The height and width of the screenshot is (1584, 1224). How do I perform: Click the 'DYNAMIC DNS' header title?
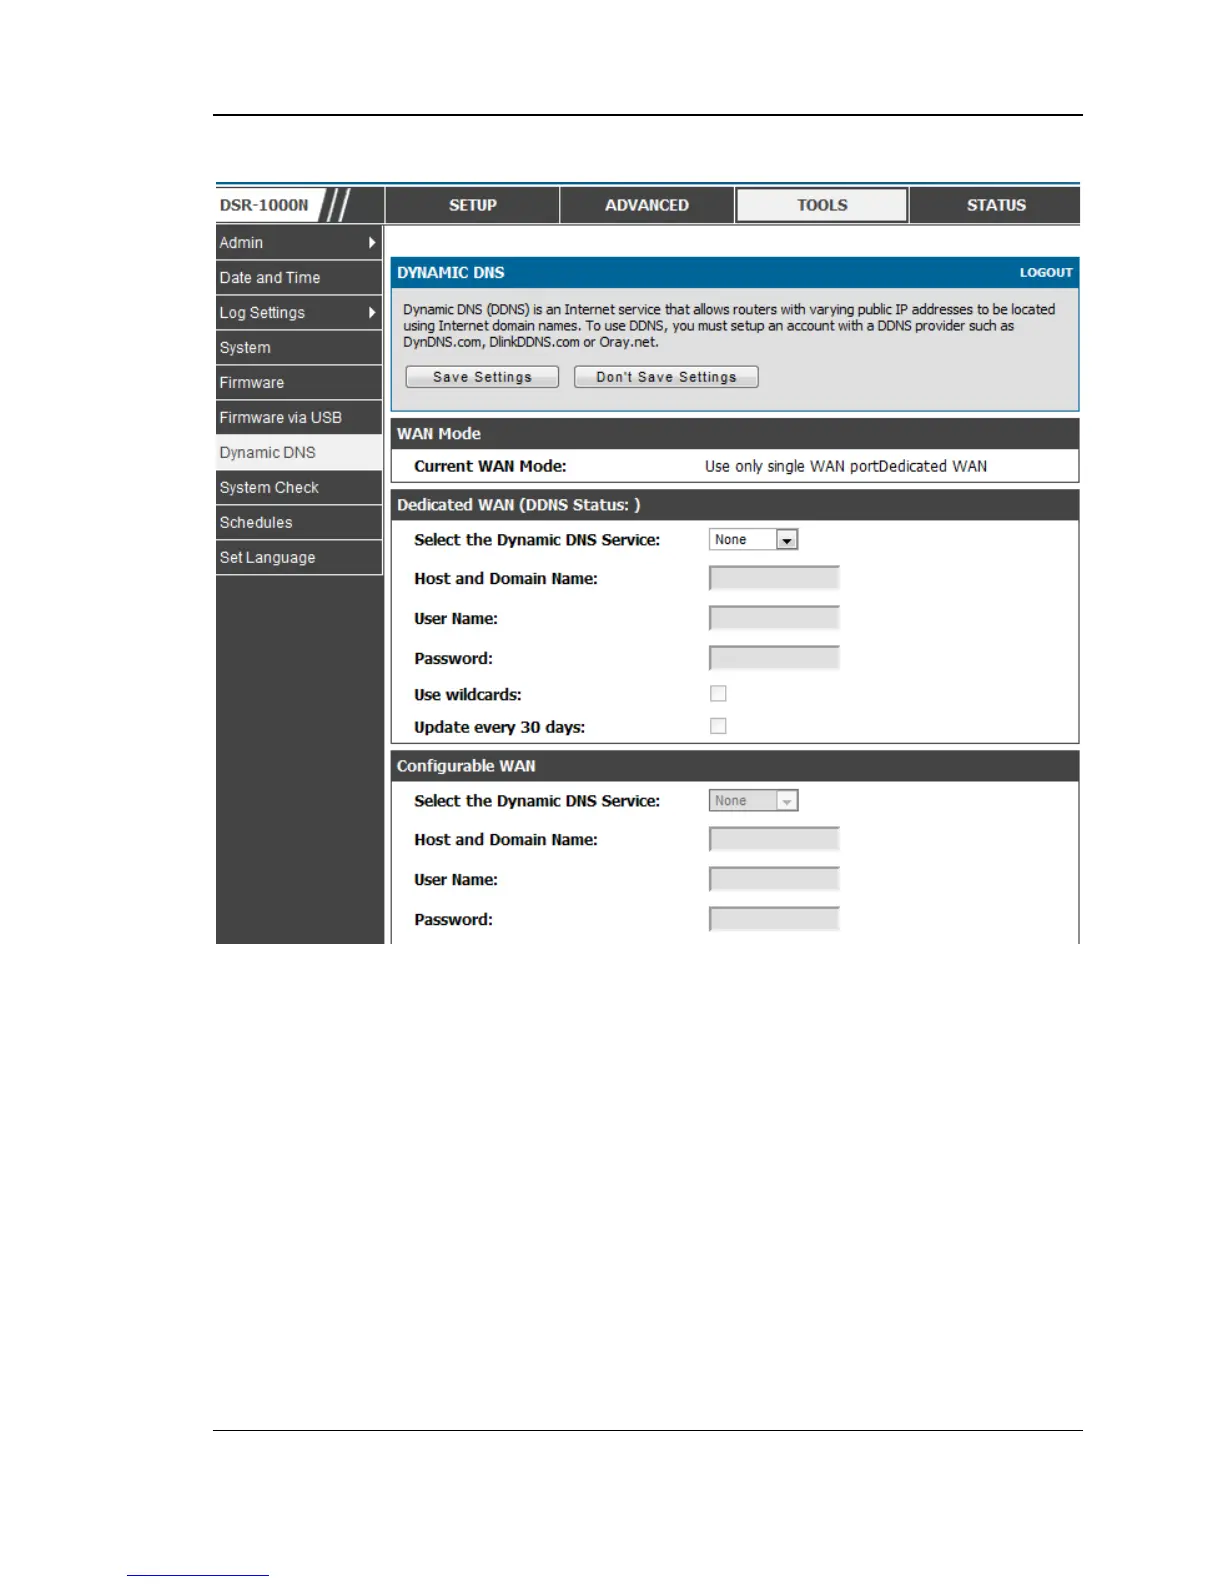click(451, 272)
